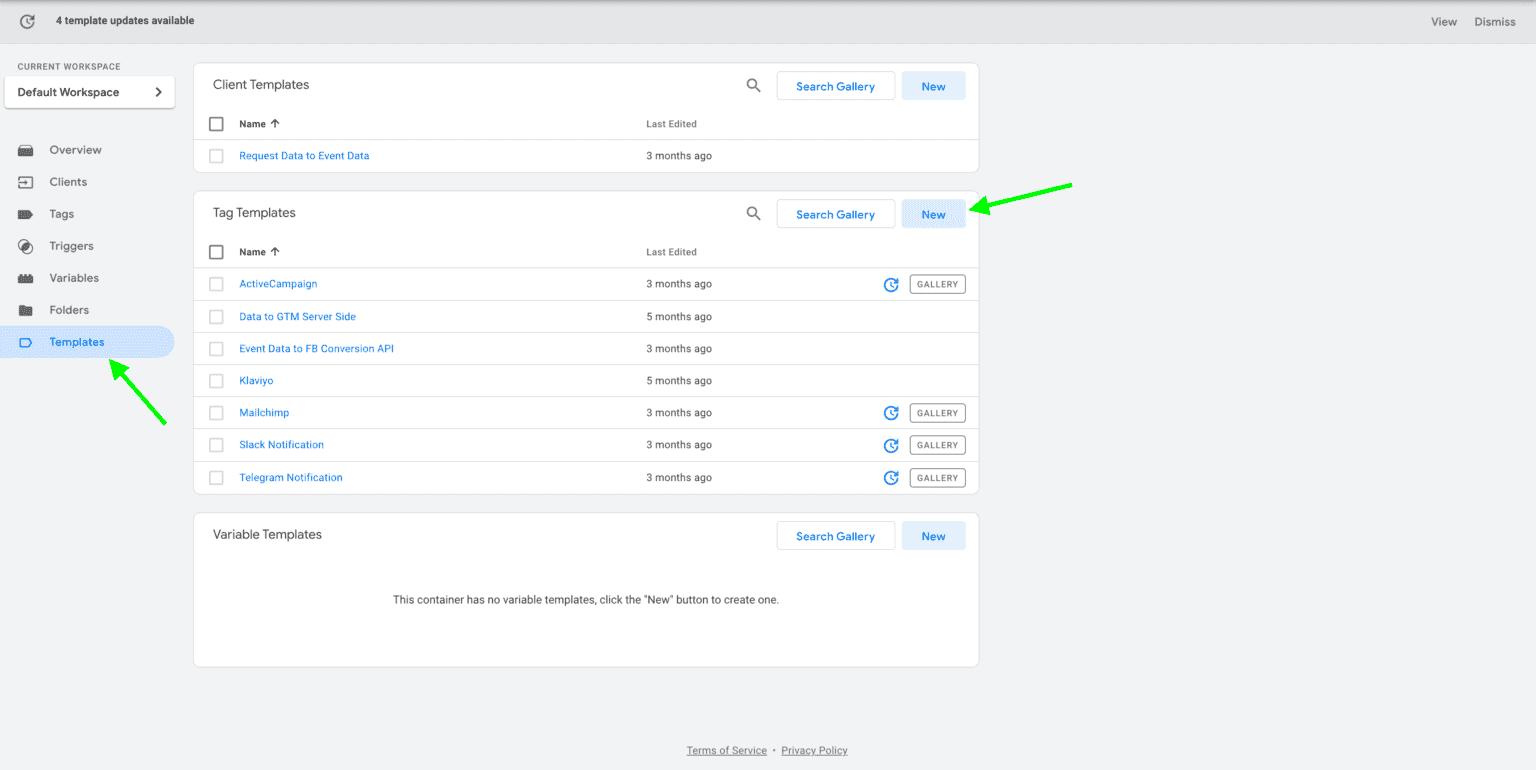1536x770 pixels.
Task: Open the Tags section
Action: pos(61,214)
